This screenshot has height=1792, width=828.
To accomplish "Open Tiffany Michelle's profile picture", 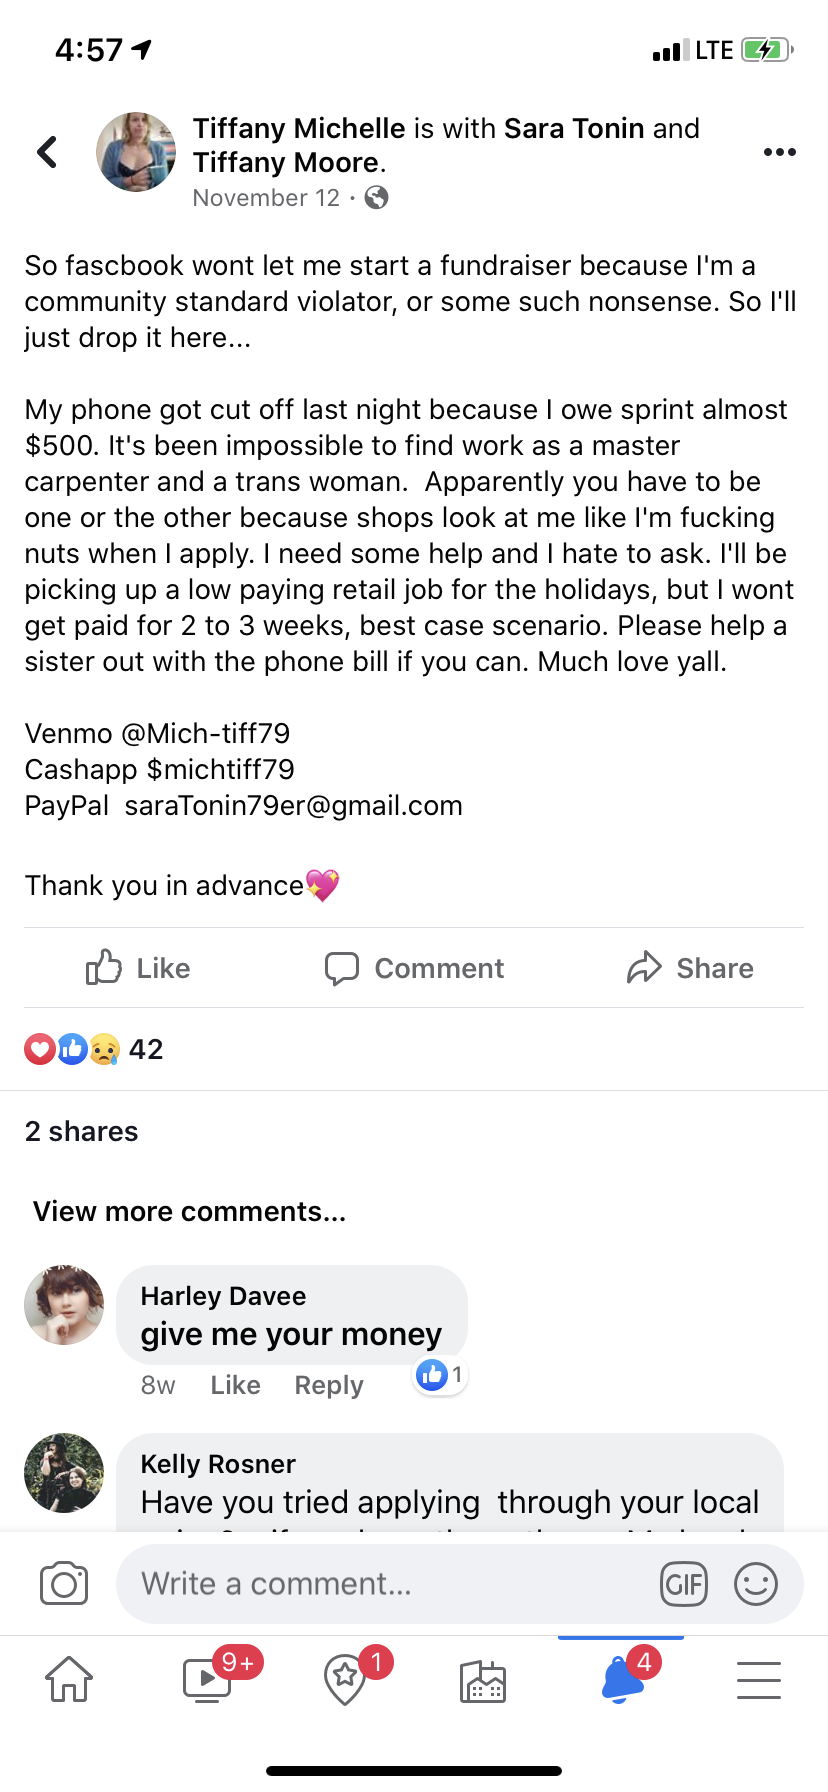I will tap(136, 152).
